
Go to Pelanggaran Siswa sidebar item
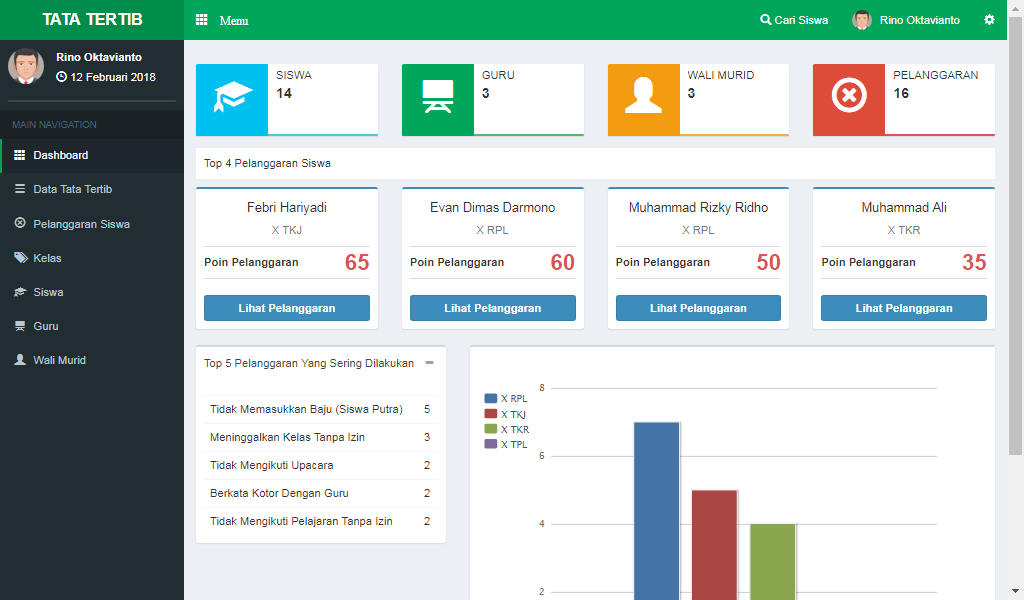click(80, 224)
